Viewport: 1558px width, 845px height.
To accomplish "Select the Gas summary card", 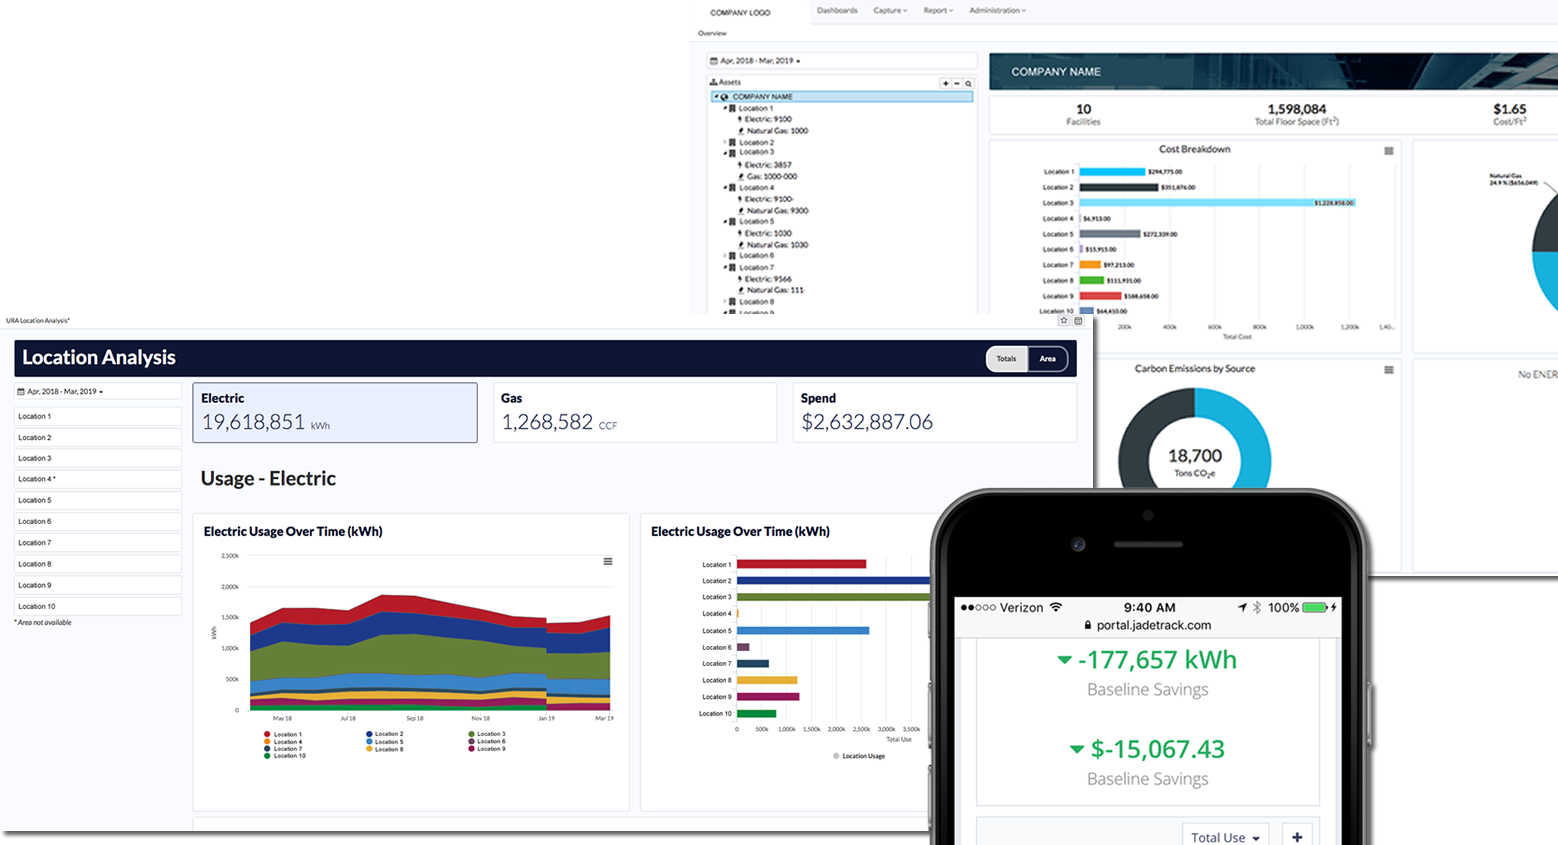I will [635, 412].
